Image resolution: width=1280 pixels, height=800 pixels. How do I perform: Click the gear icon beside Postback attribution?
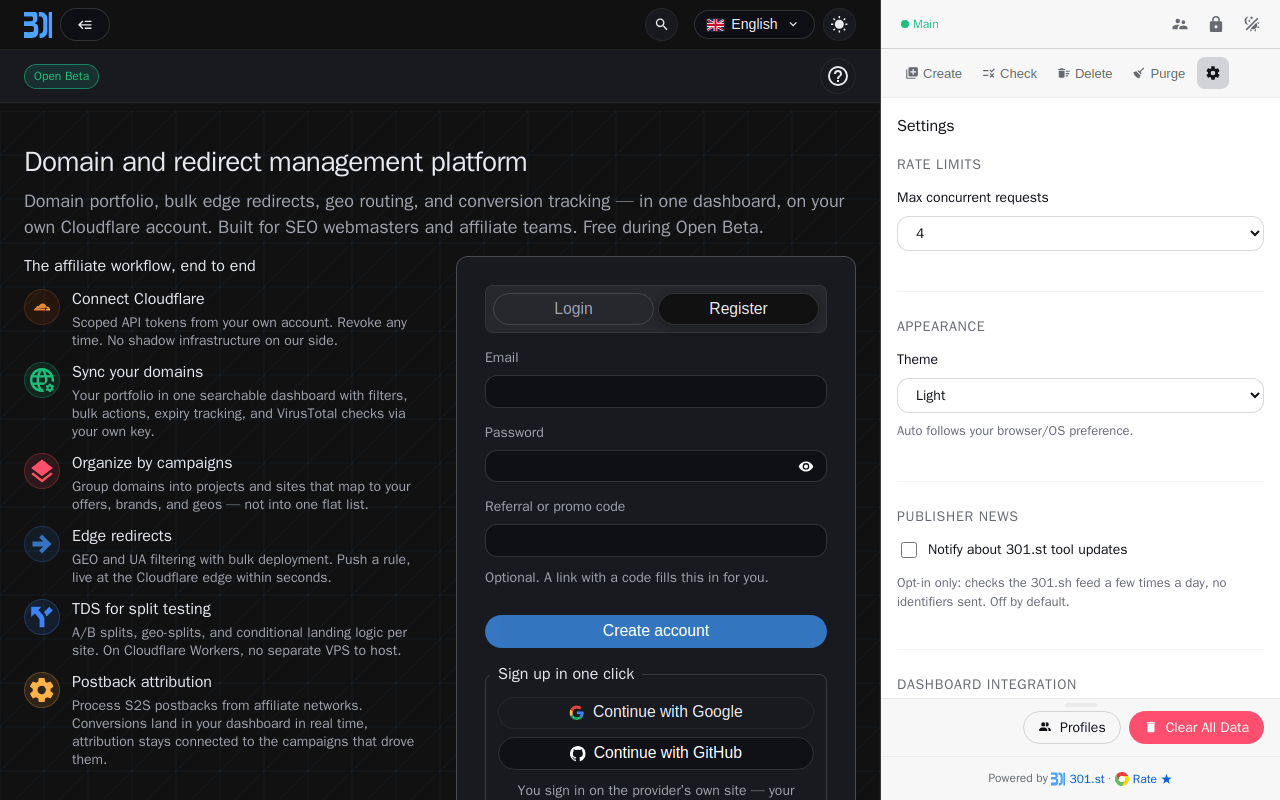pyautogui.click(x=42, y=690)
